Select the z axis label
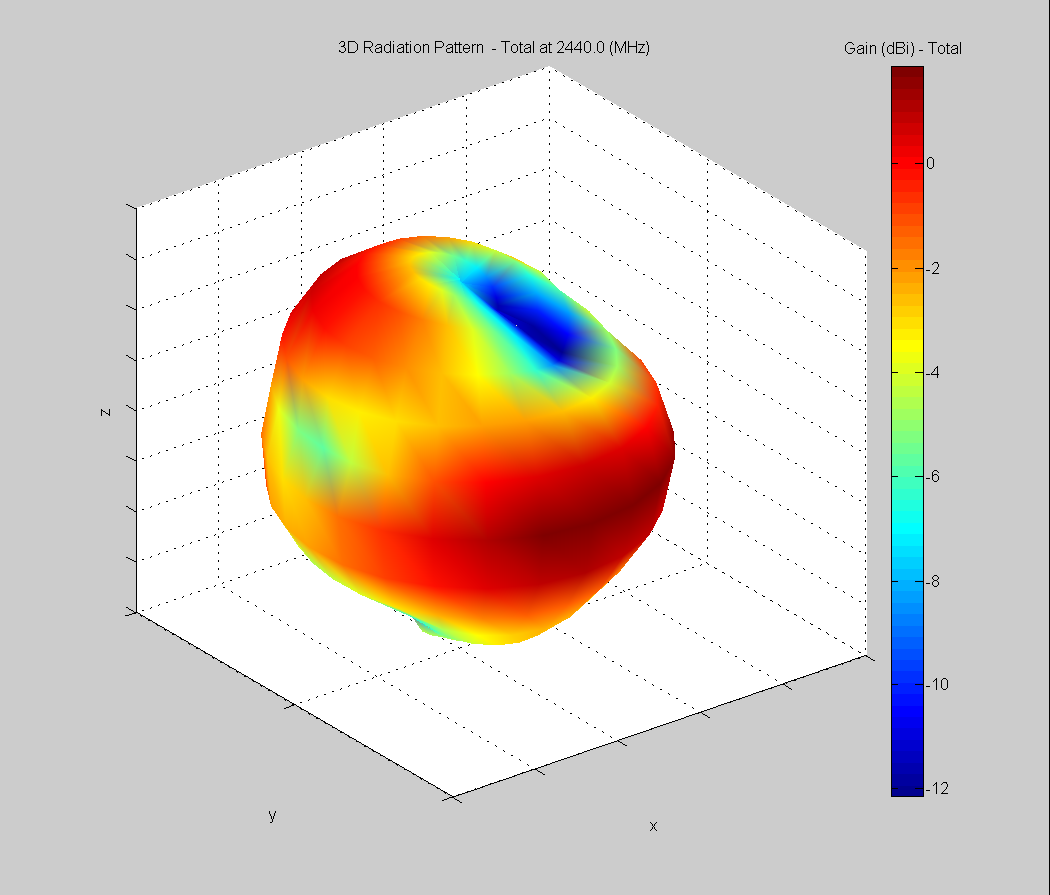 [105, 410]
